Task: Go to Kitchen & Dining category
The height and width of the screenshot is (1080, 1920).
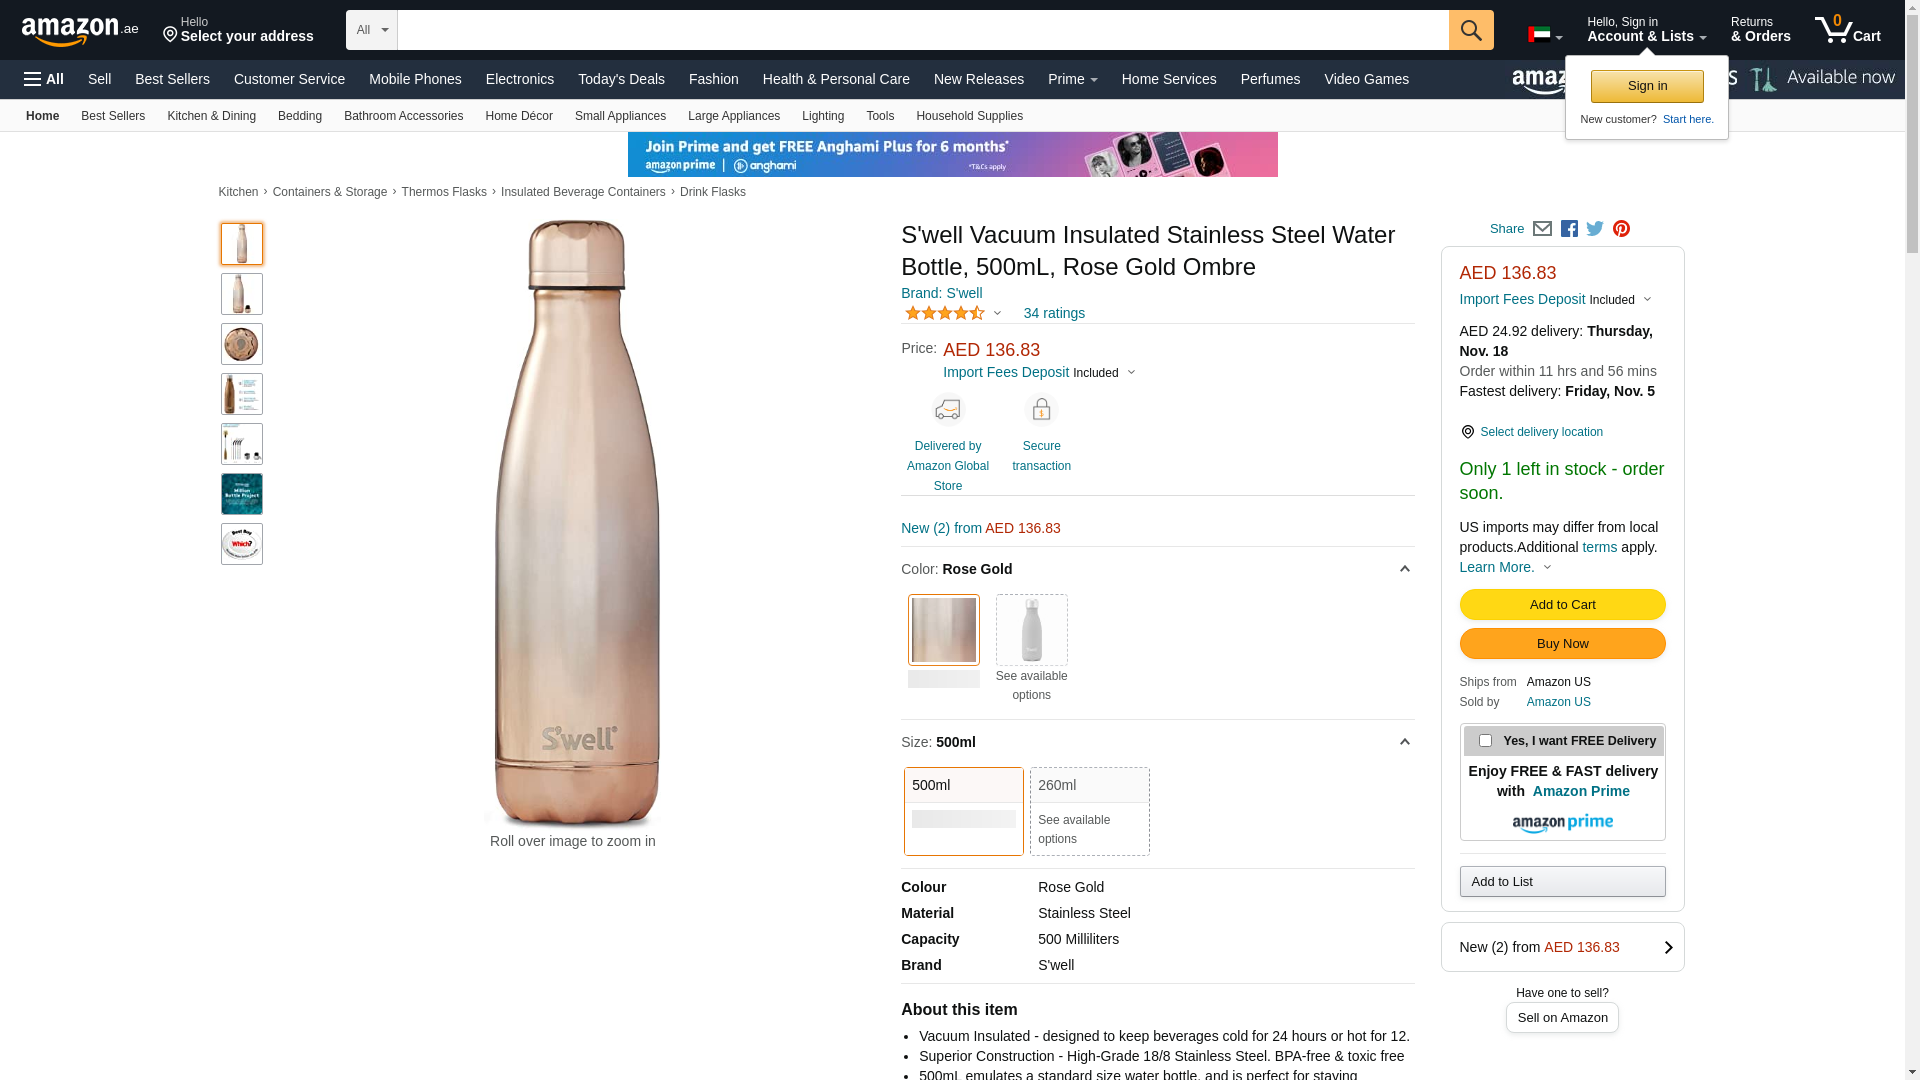Action: 211,116
